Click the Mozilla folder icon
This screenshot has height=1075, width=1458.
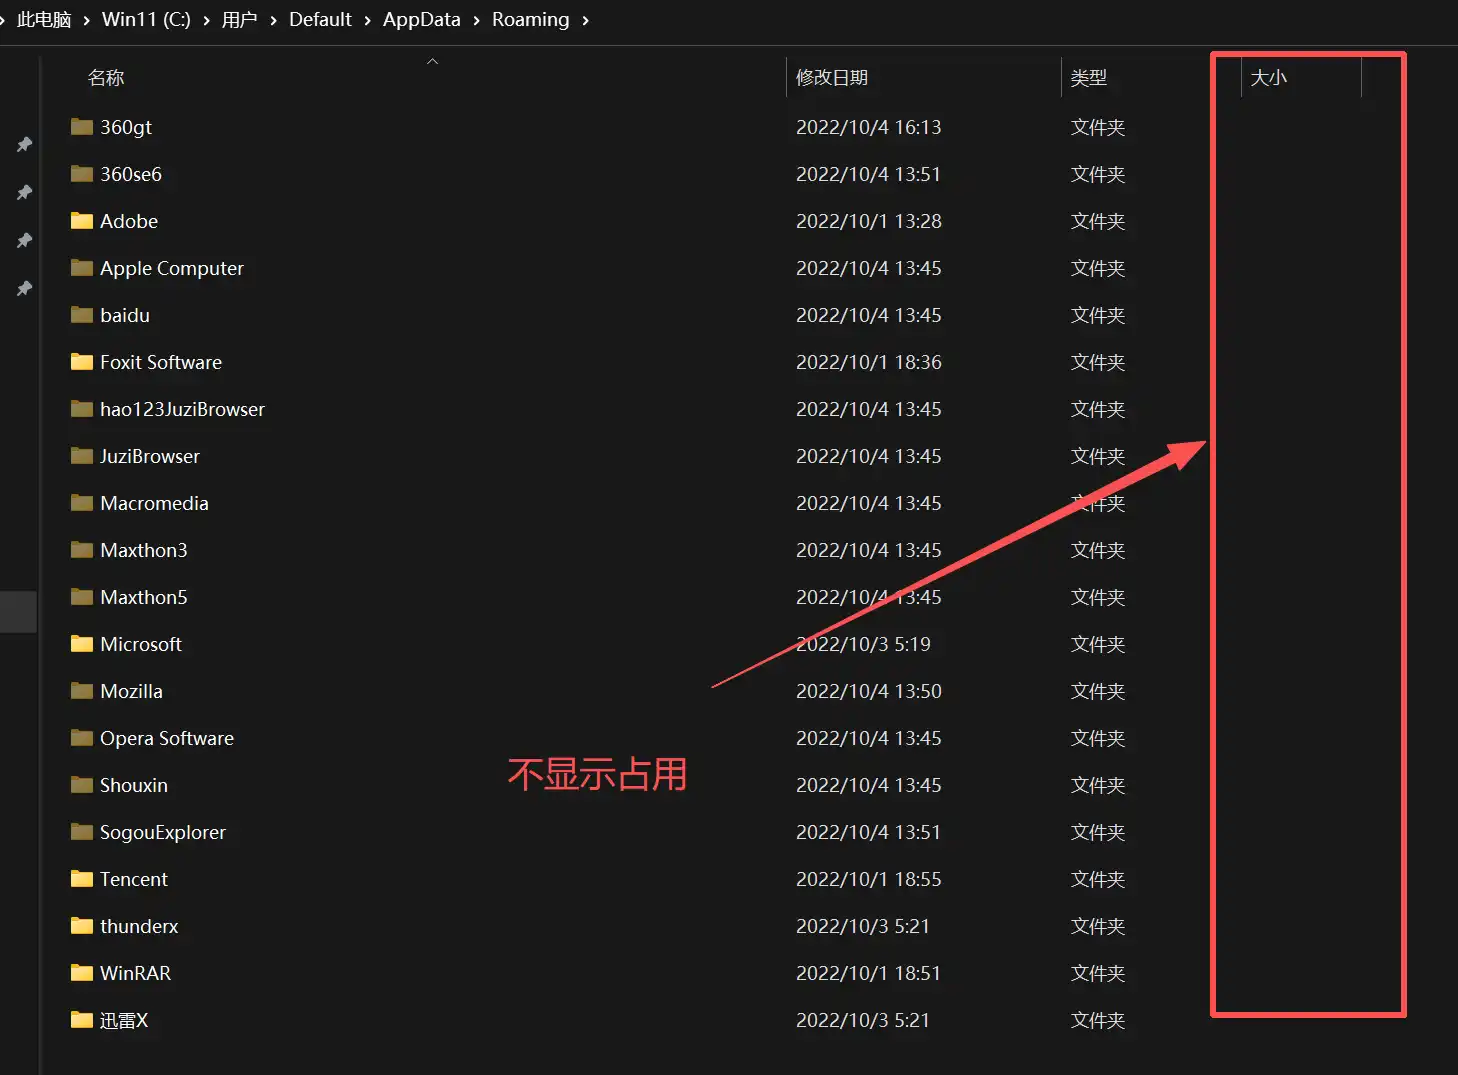[x=82, y=691]
